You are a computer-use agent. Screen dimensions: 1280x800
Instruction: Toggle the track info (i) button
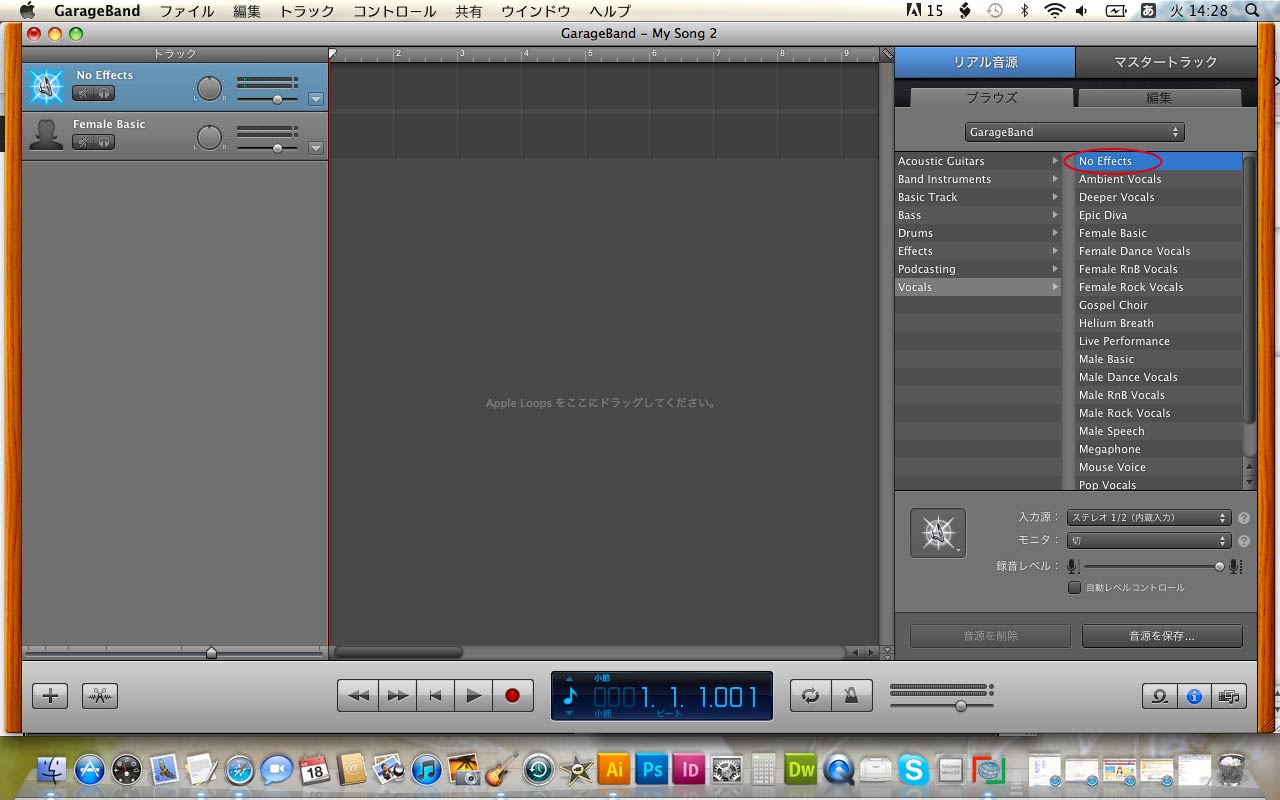click(x=1194, y=696)
